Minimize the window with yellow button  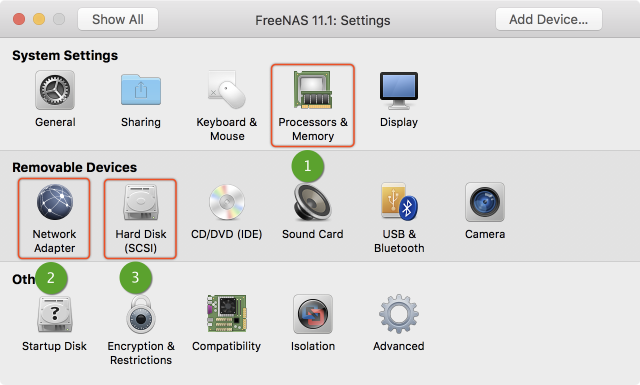pos(39,19)
